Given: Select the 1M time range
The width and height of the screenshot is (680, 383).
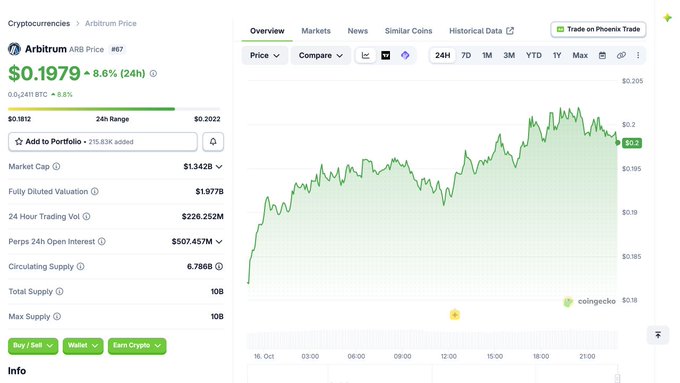Looking at the screenshot, I should [487, 56].
